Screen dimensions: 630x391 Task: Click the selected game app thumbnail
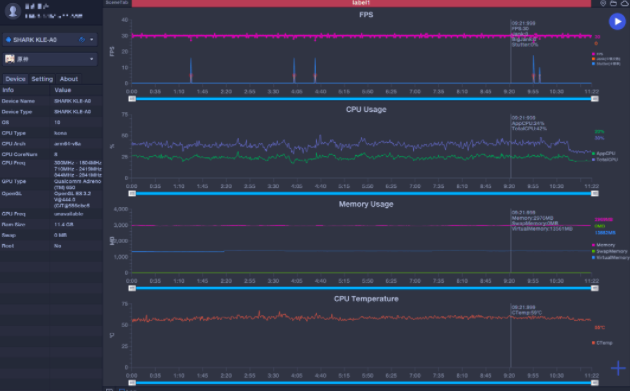pos(10,59)
